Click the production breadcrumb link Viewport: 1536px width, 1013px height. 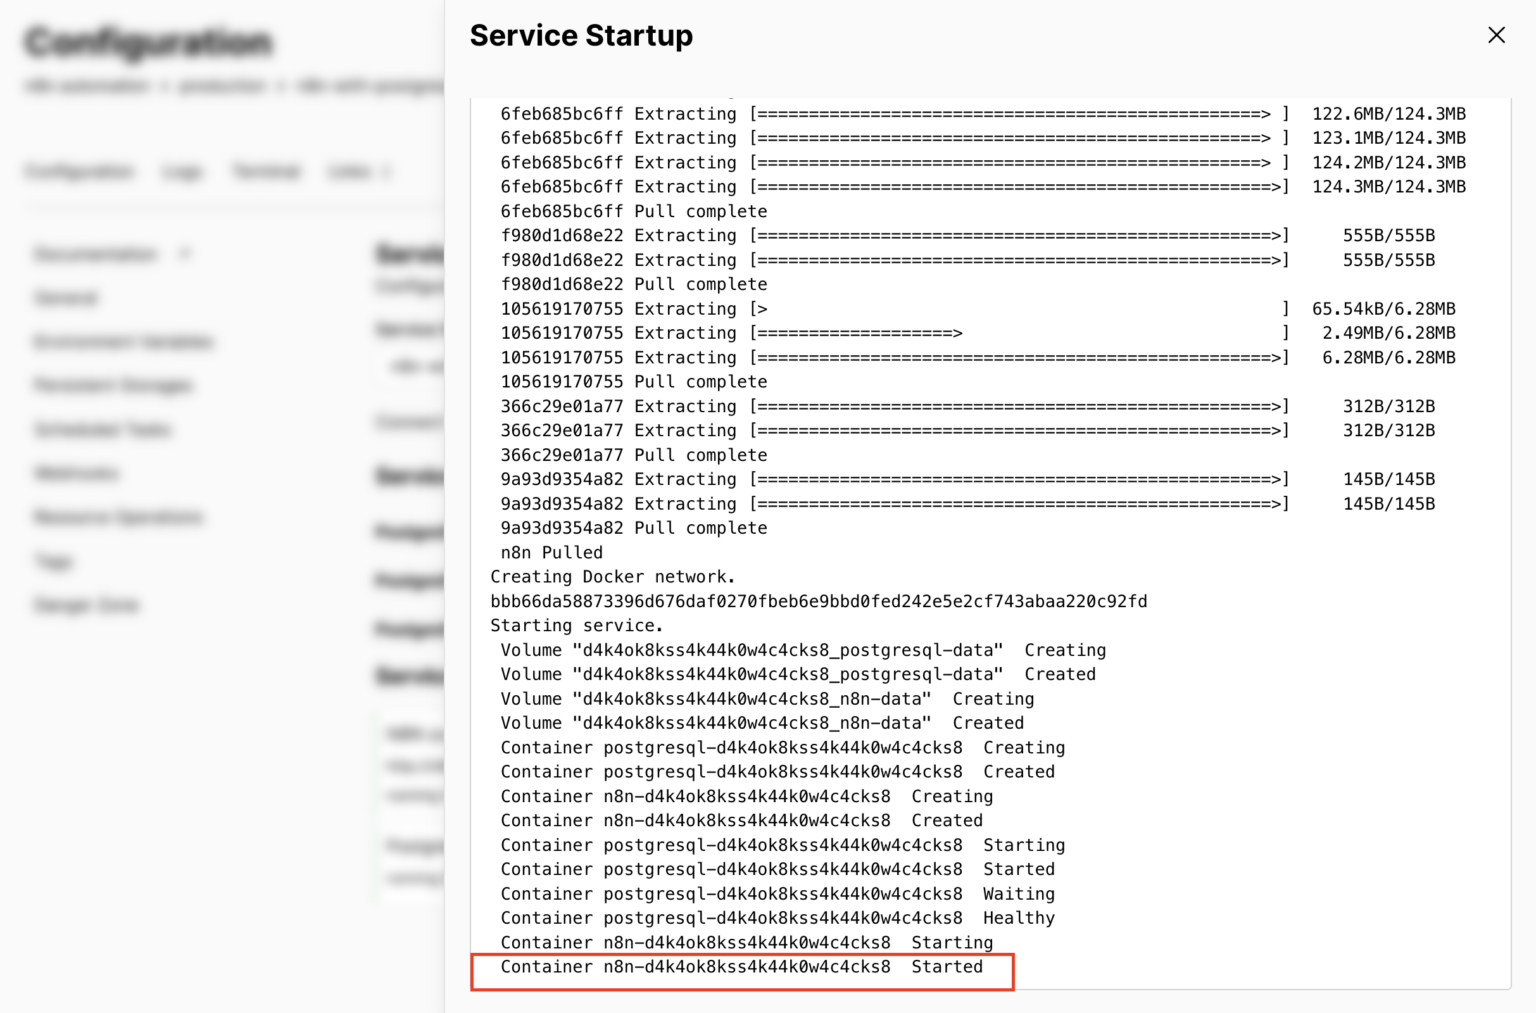222,86
